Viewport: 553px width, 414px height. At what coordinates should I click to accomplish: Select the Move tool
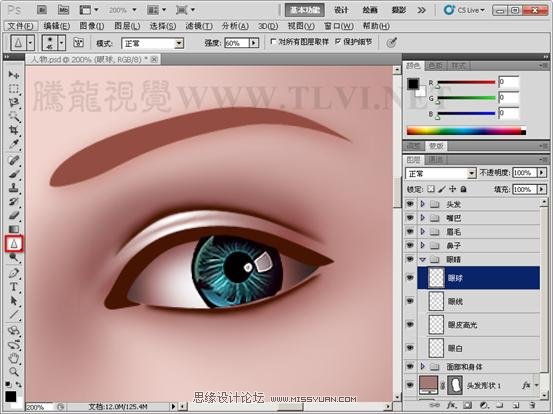pos(14,74)
